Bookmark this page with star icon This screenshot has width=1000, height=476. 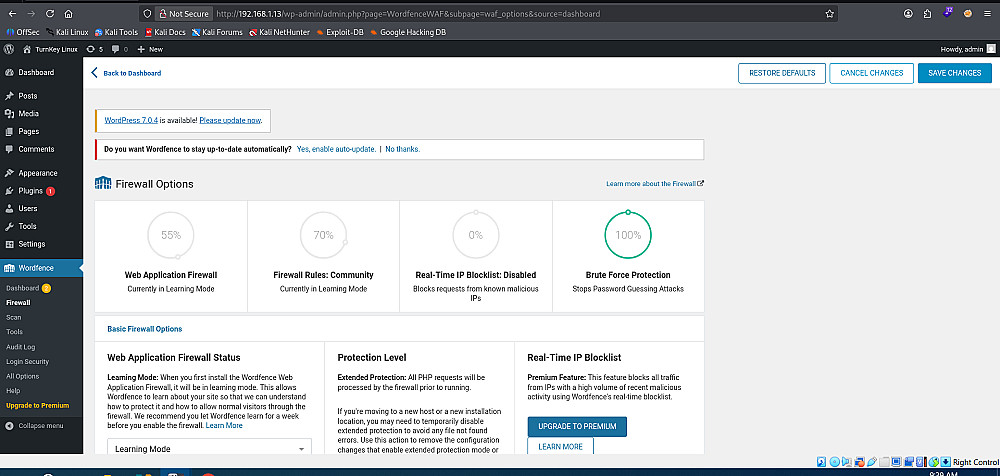[x=829, y=13]
